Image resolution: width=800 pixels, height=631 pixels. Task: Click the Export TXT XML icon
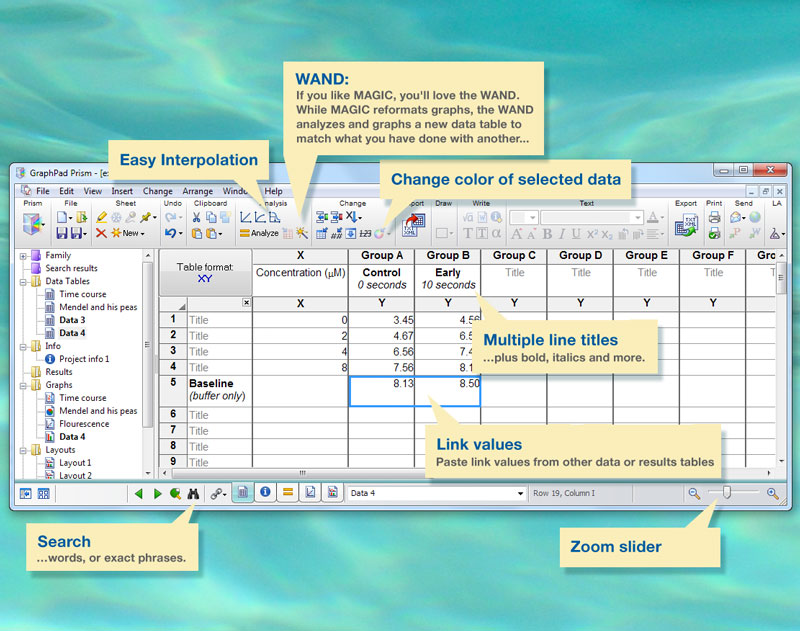(686, 225)
